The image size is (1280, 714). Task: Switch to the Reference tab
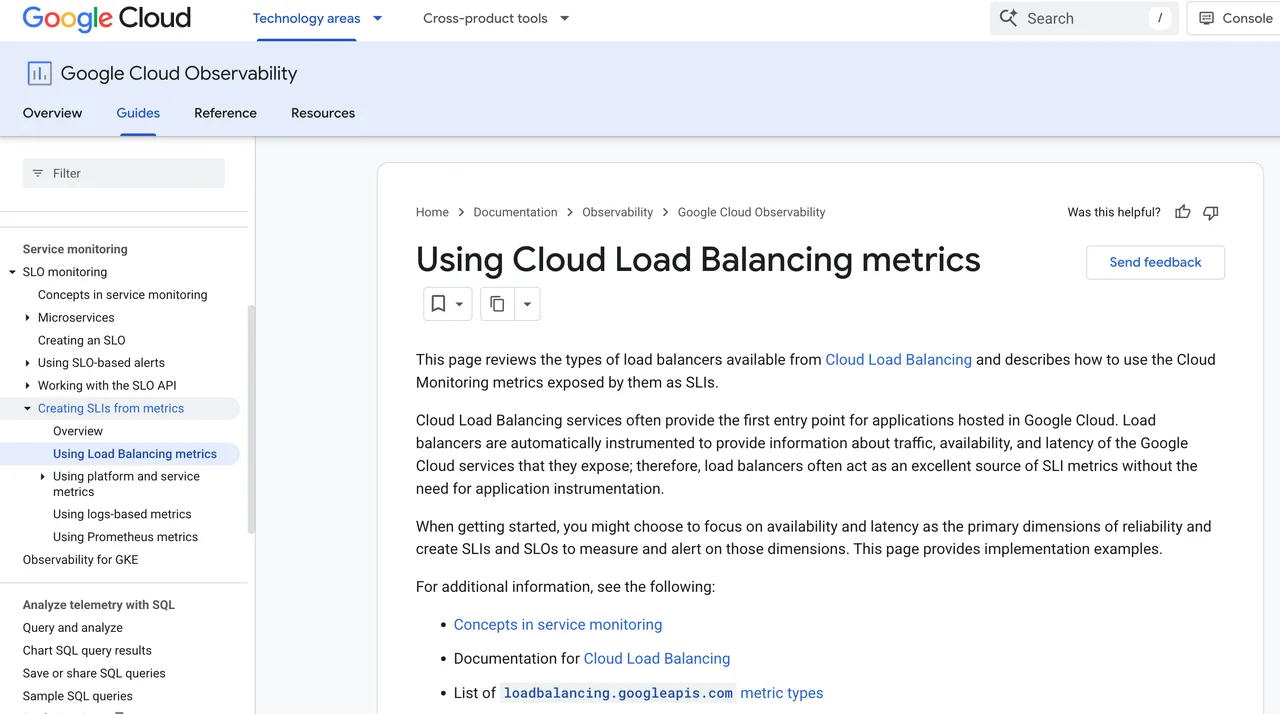pos(225,113)
